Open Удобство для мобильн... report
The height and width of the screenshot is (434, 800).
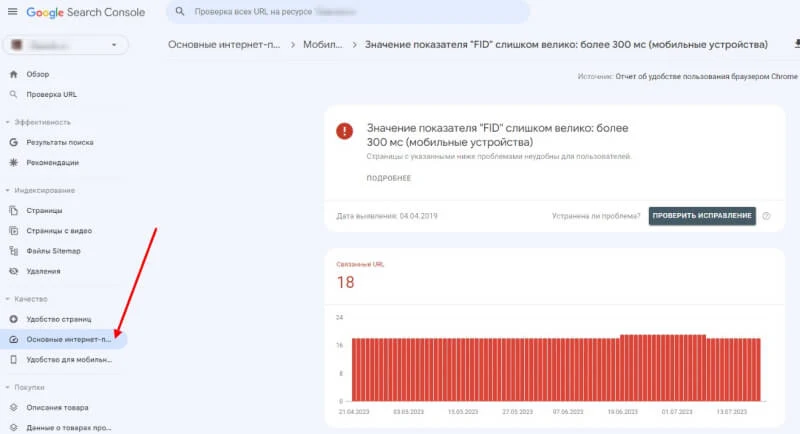coord(69,360)
